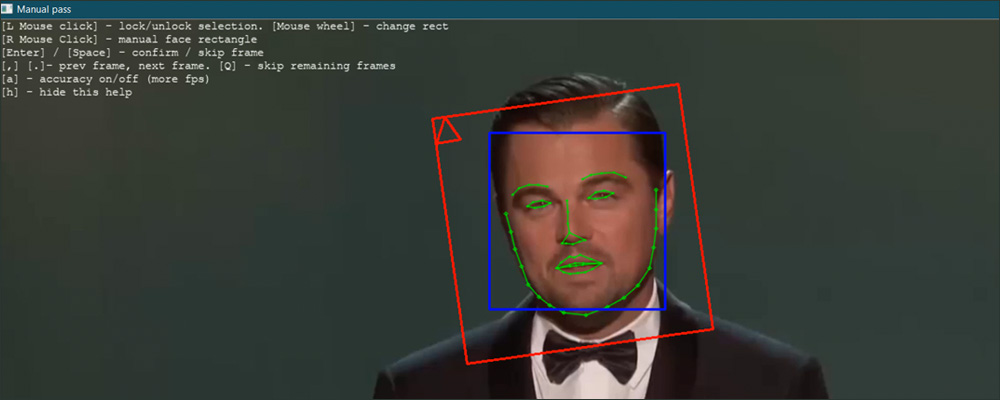Click inside the blue face rectangle to lock the selection
The height and width of the screenshot is (400, 1000).
(577, 221)
